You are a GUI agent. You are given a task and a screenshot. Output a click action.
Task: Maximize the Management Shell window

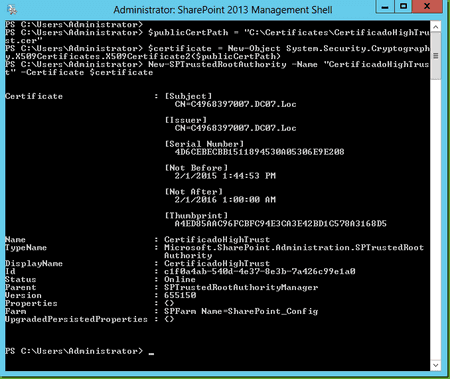click(x=403, y=7)
